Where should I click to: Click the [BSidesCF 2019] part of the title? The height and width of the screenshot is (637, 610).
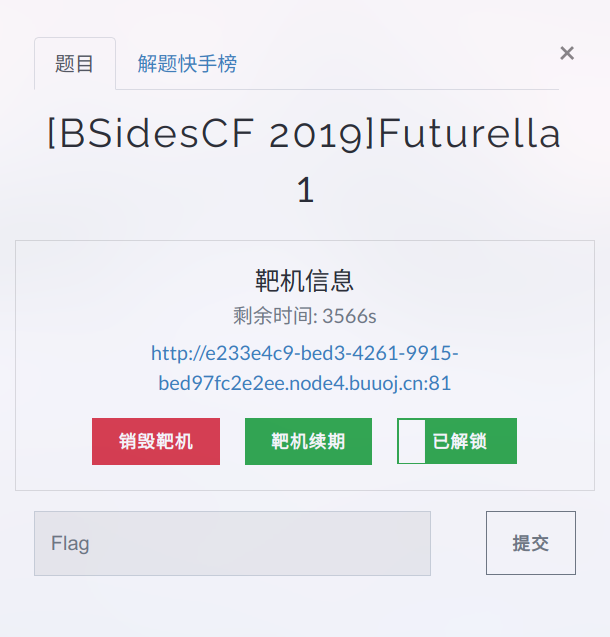tap(211, 133)
